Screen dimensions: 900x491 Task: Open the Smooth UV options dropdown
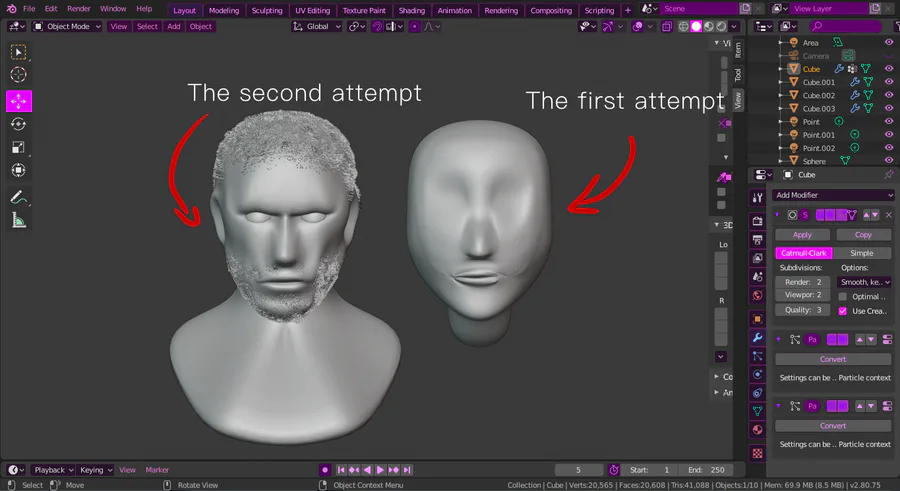[x=865, y=282]
